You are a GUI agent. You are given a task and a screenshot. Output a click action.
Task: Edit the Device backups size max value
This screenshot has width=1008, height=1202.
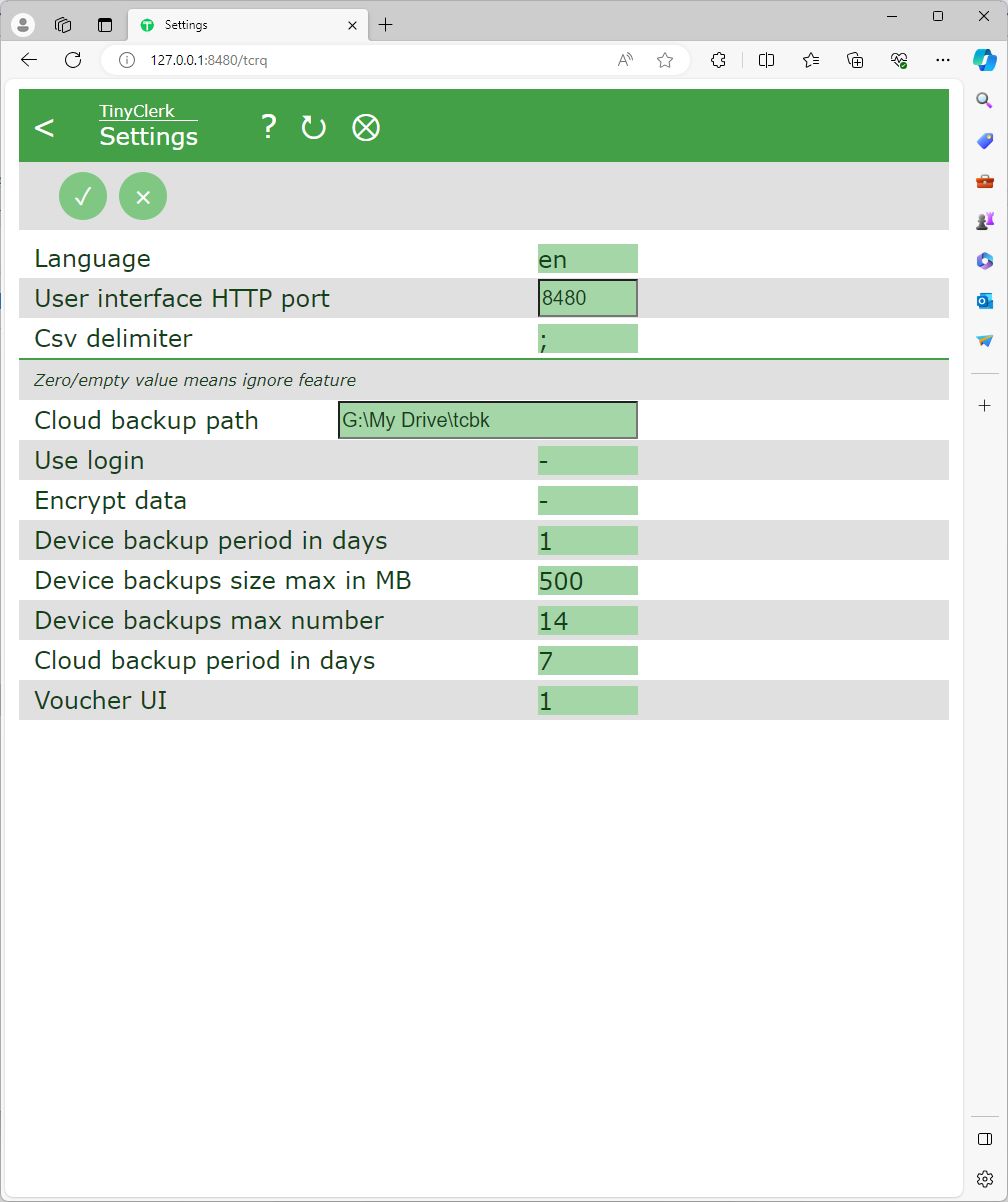587,581
